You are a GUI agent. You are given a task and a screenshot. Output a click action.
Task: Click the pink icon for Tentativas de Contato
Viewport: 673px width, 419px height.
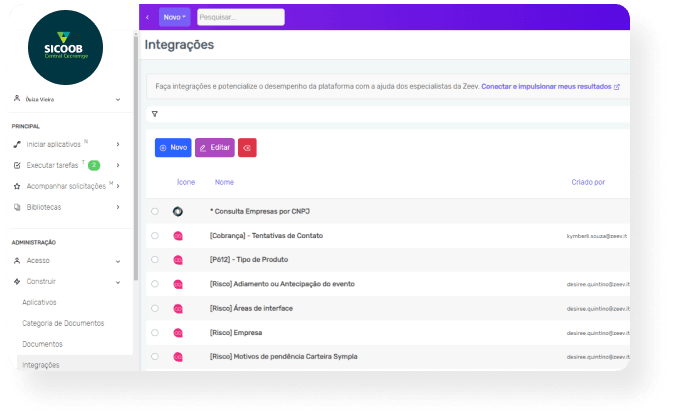[x=178, y=236]
